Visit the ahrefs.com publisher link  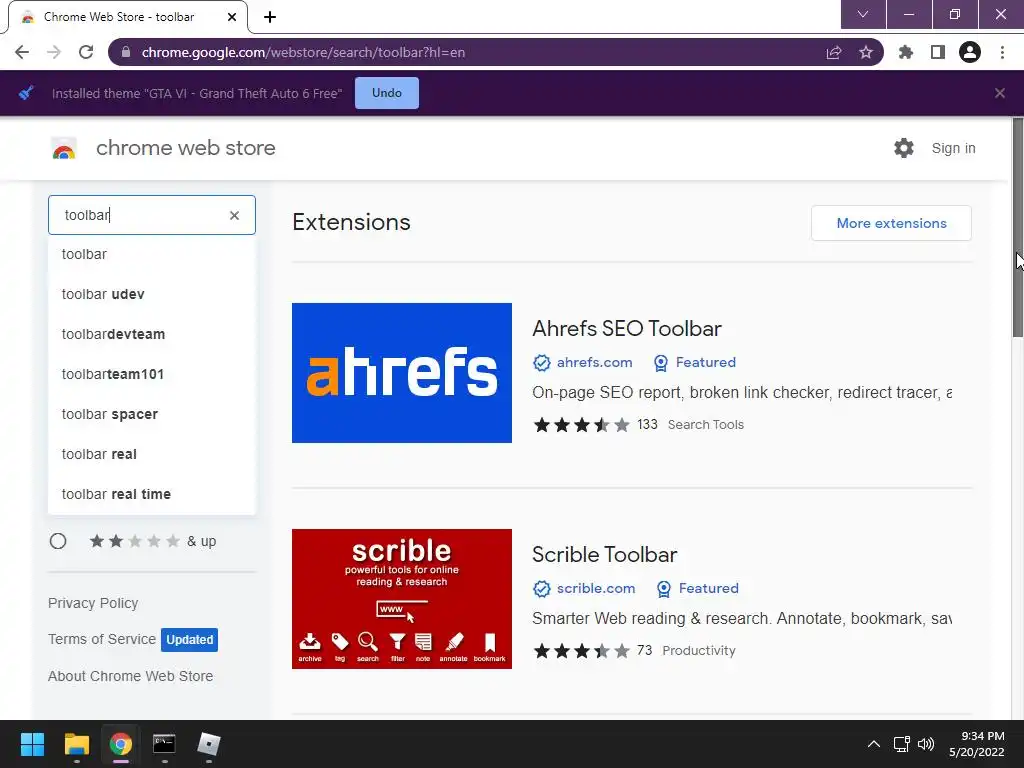tap(594, 362)
